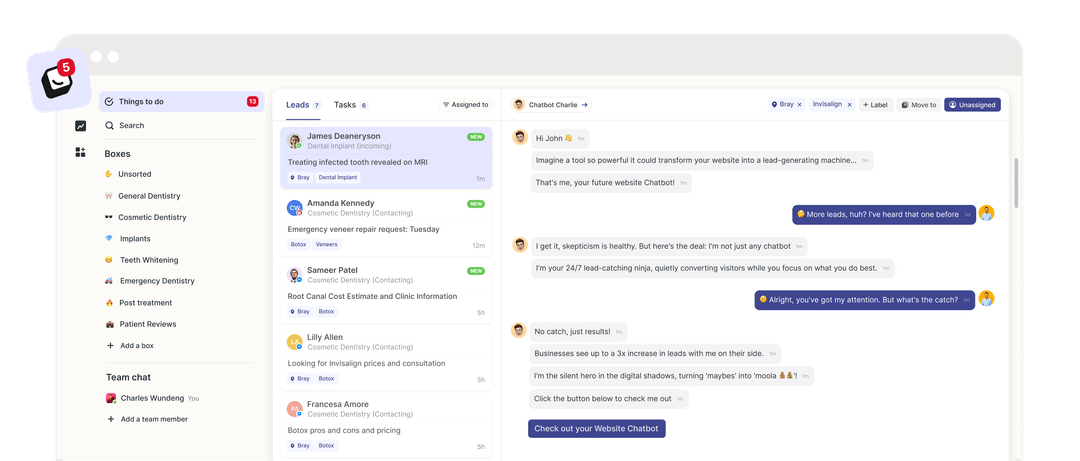
Task: Click the Unassigned assignee button
Action: pyautogui.click(x=972, y=105)
